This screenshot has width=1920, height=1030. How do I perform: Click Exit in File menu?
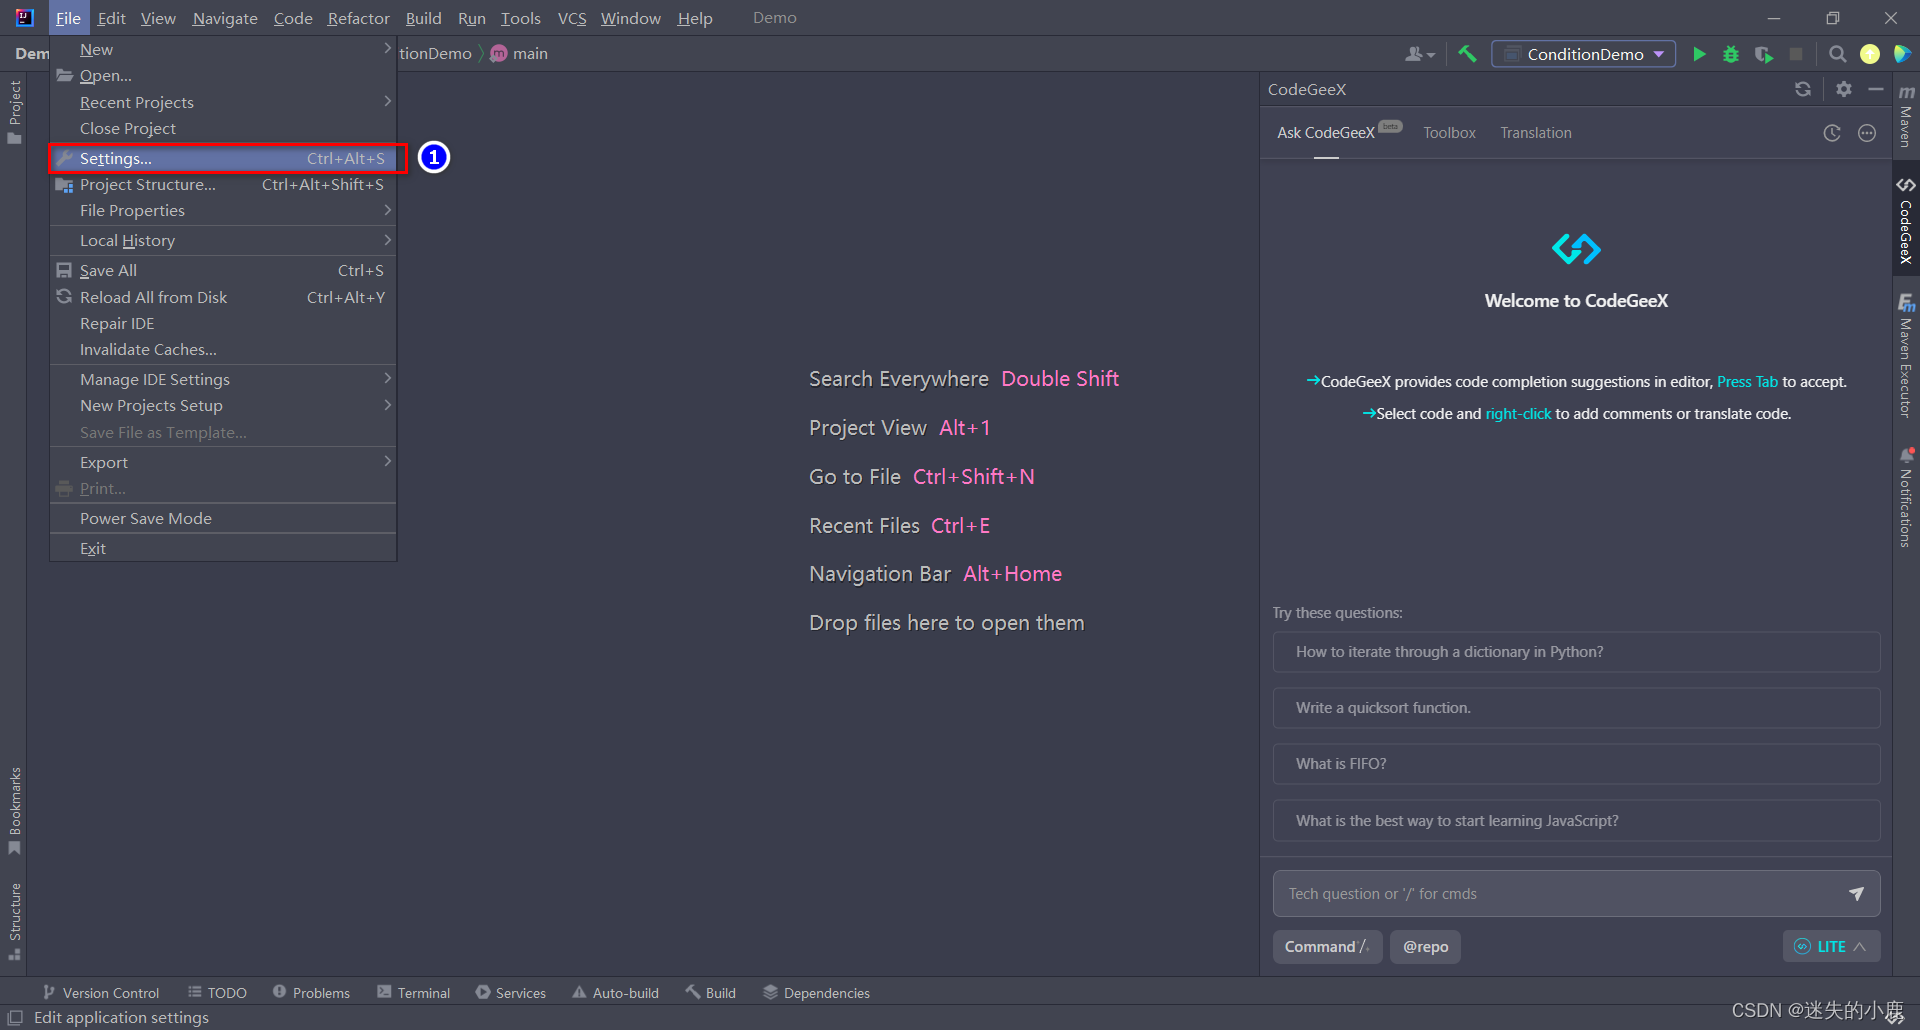224,548
